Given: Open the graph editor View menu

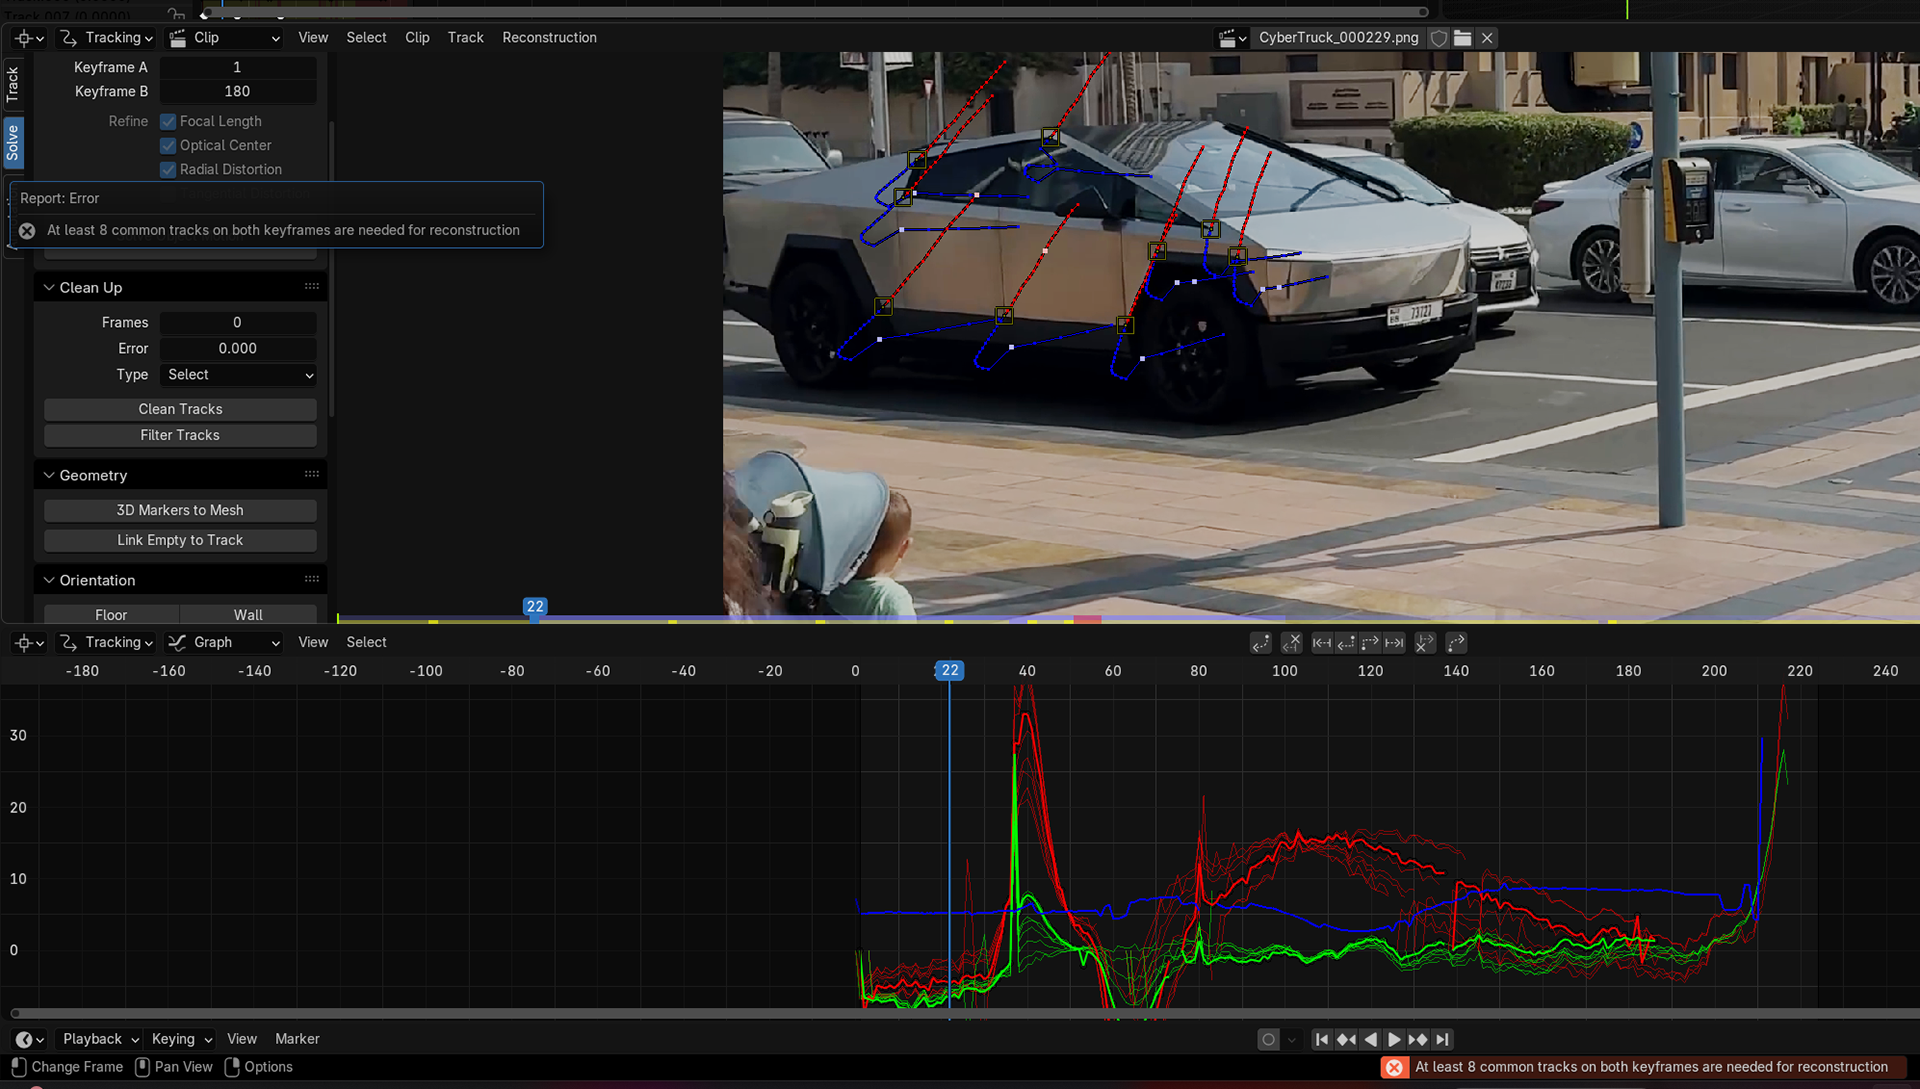Looking at the screenshot, I should click(x=313, y=642).
